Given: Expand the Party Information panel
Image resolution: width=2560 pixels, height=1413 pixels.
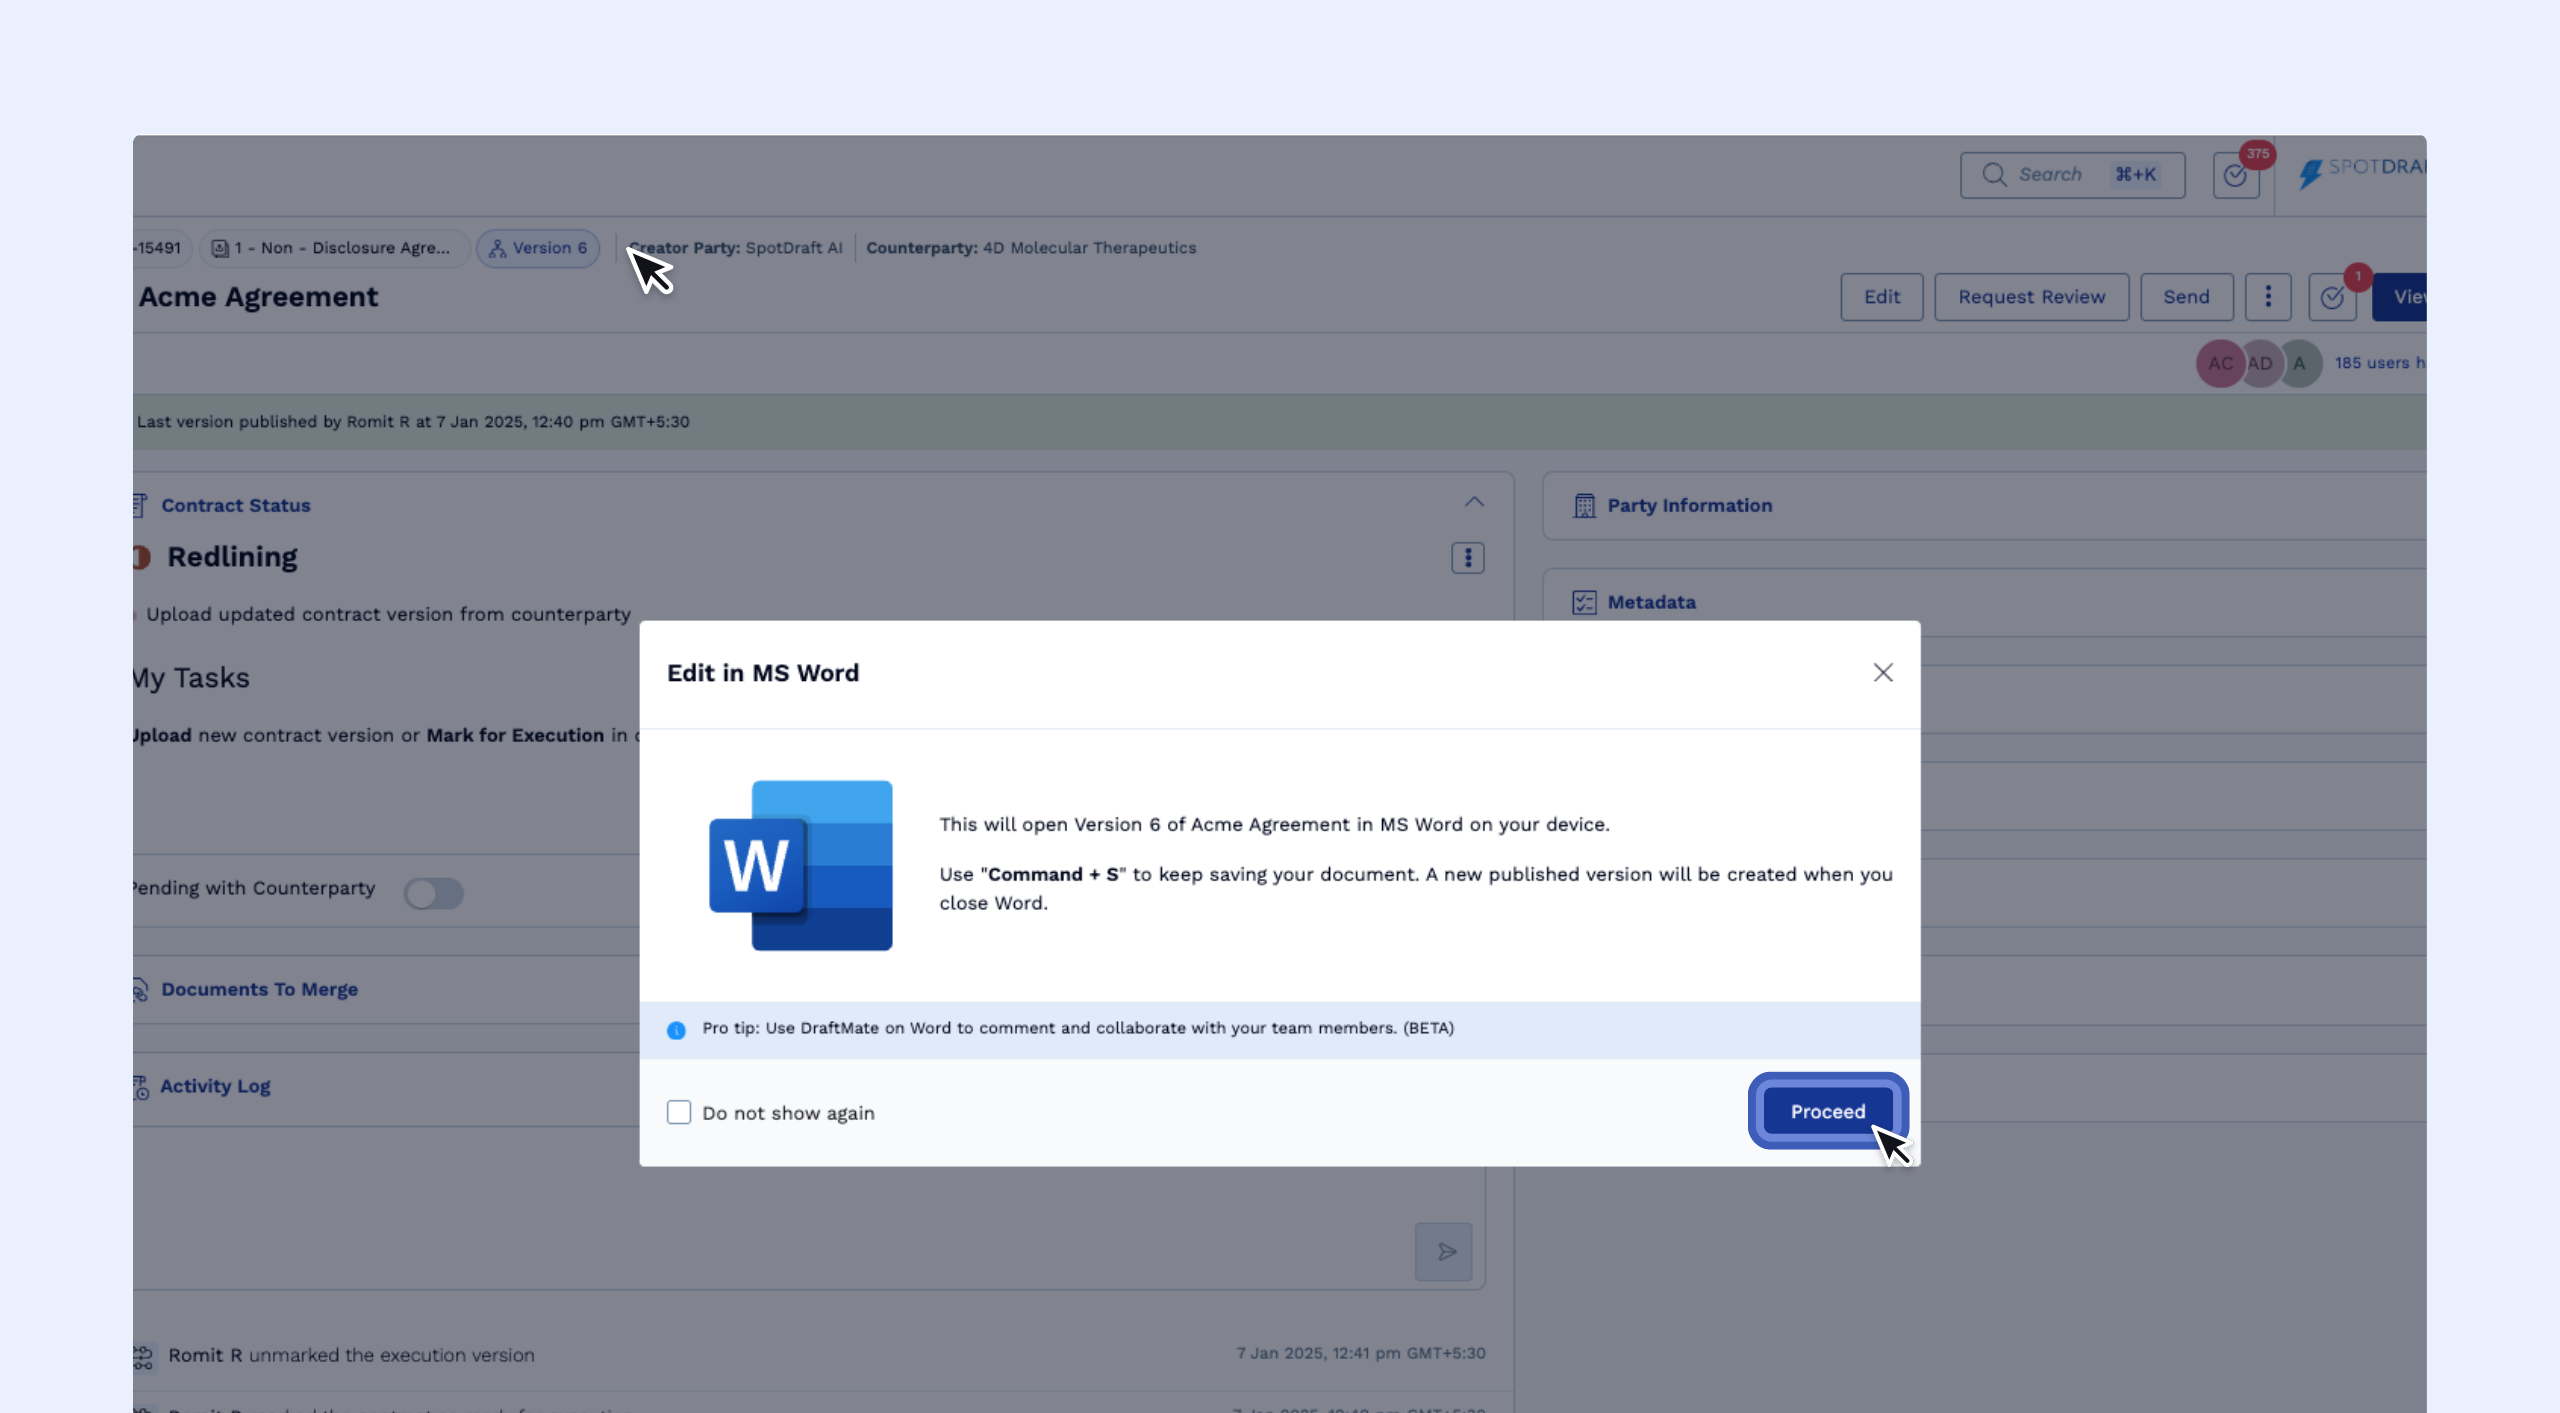Looking at the screenshot, I should click(x=1689, y=506).
